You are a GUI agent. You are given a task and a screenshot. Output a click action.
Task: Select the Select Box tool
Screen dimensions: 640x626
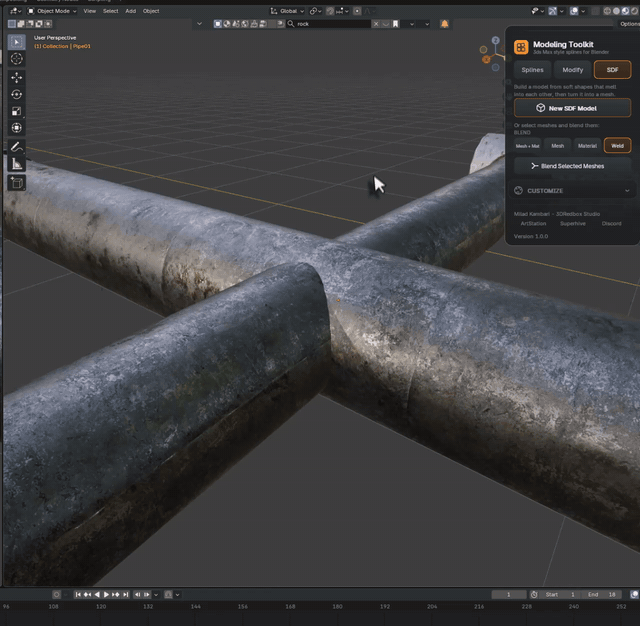[17, 42]
